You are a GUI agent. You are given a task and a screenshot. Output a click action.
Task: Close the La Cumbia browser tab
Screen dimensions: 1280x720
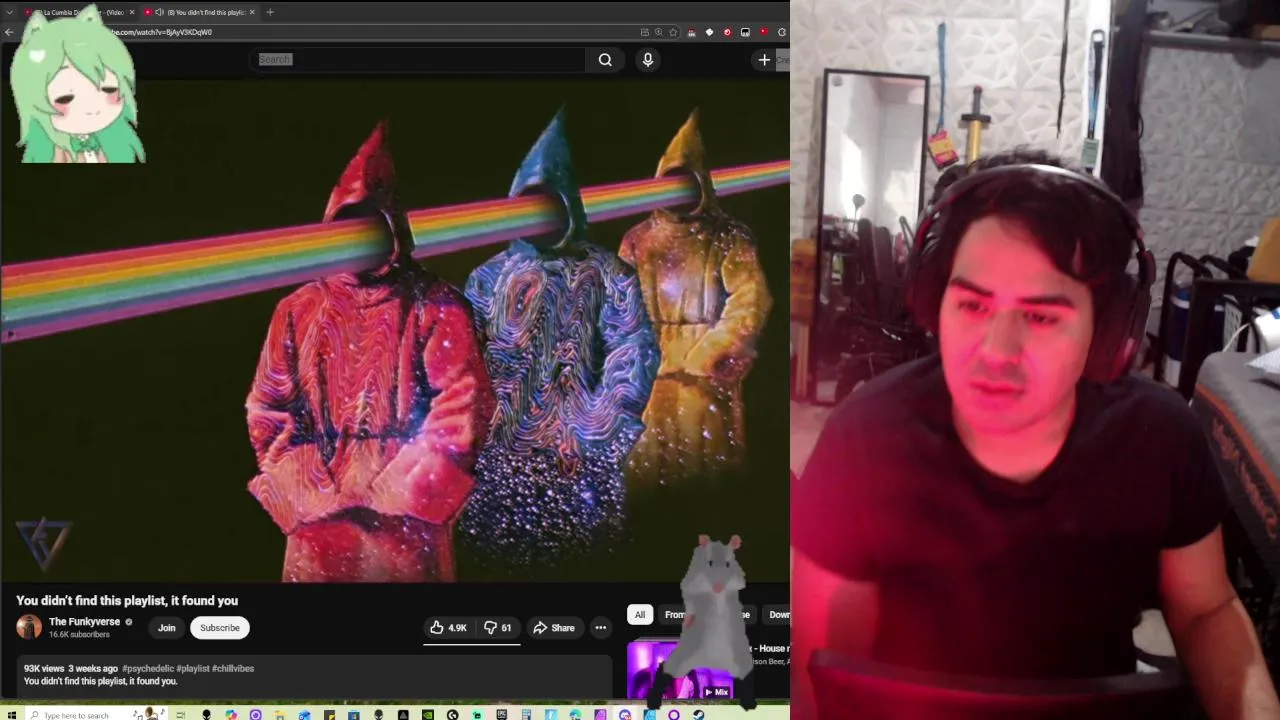tap(131, 12)
